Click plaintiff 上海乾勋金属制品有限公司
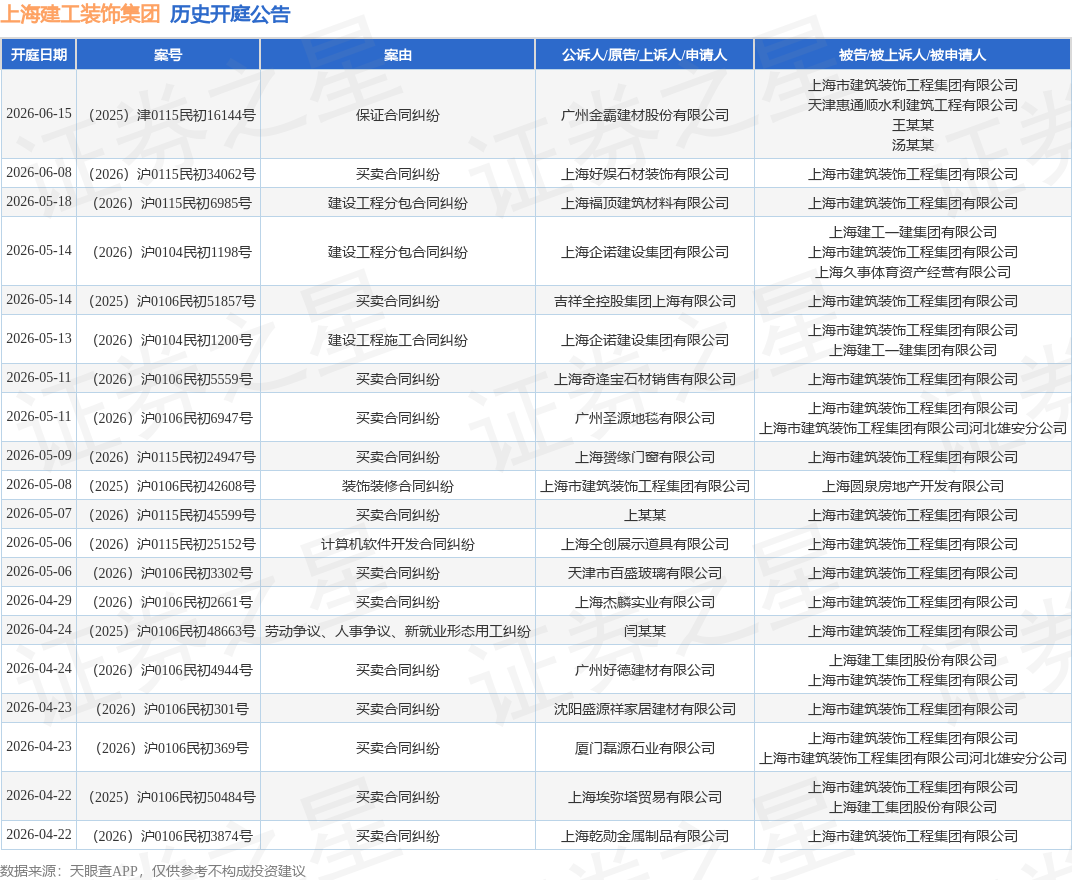Screen dimensions: 1072x880 (645, 836)
